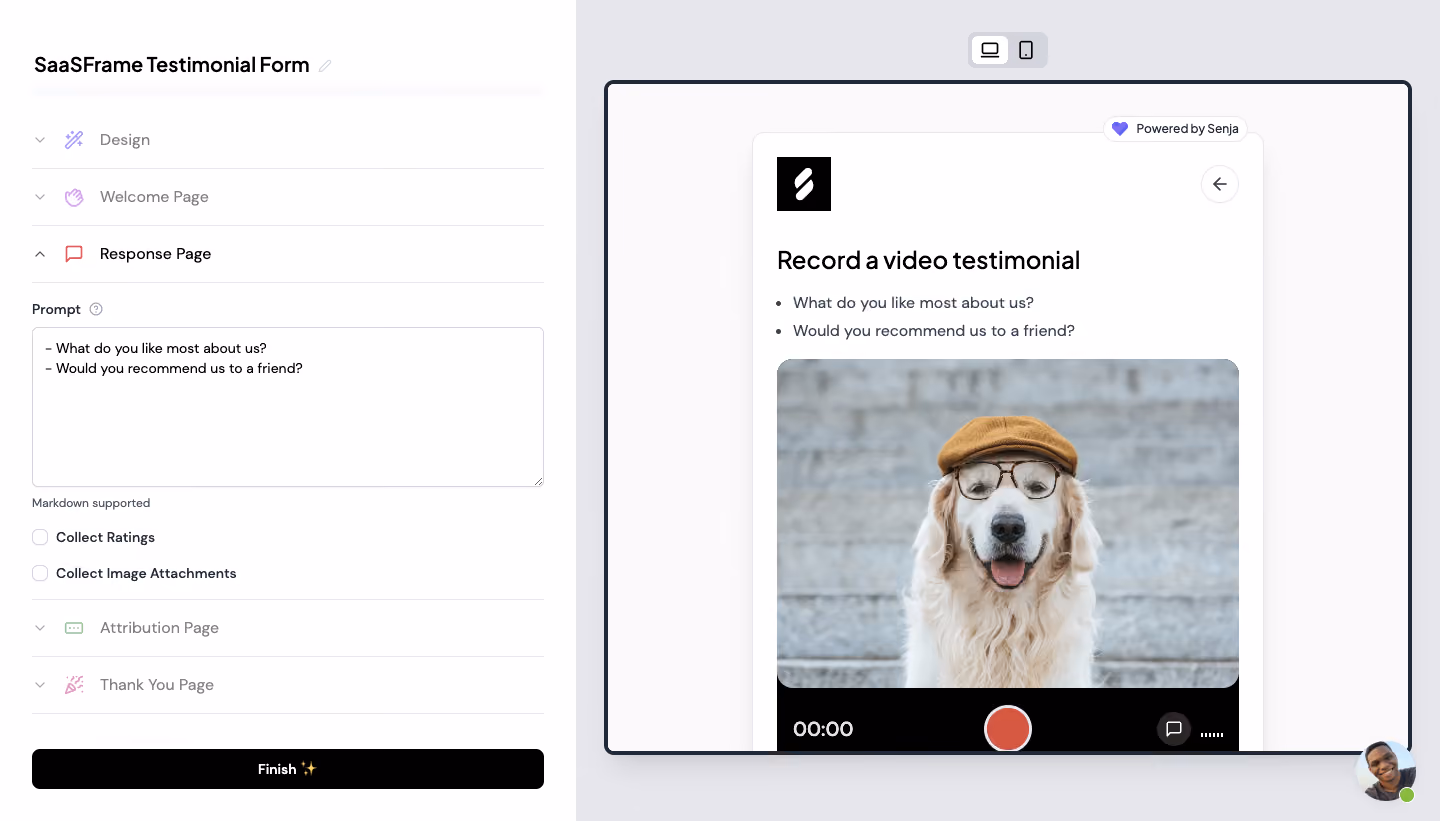Open the Design section label
This screenshot has width=1440, height=821.
pyautogui.click(x=125, y=140)
